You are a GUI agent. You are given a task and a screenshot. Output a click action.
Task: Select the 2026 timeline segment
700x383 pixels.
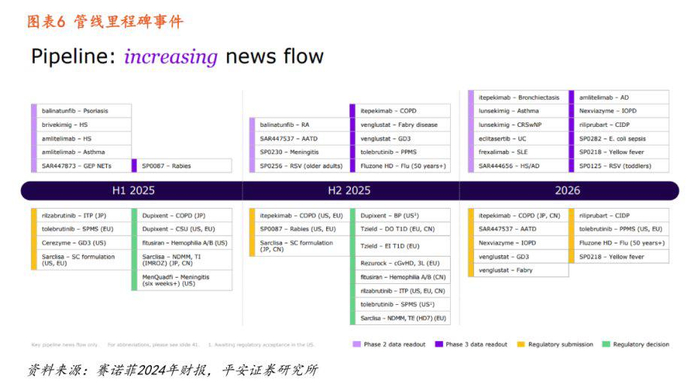pyautogui.click(x=569, y=191)
